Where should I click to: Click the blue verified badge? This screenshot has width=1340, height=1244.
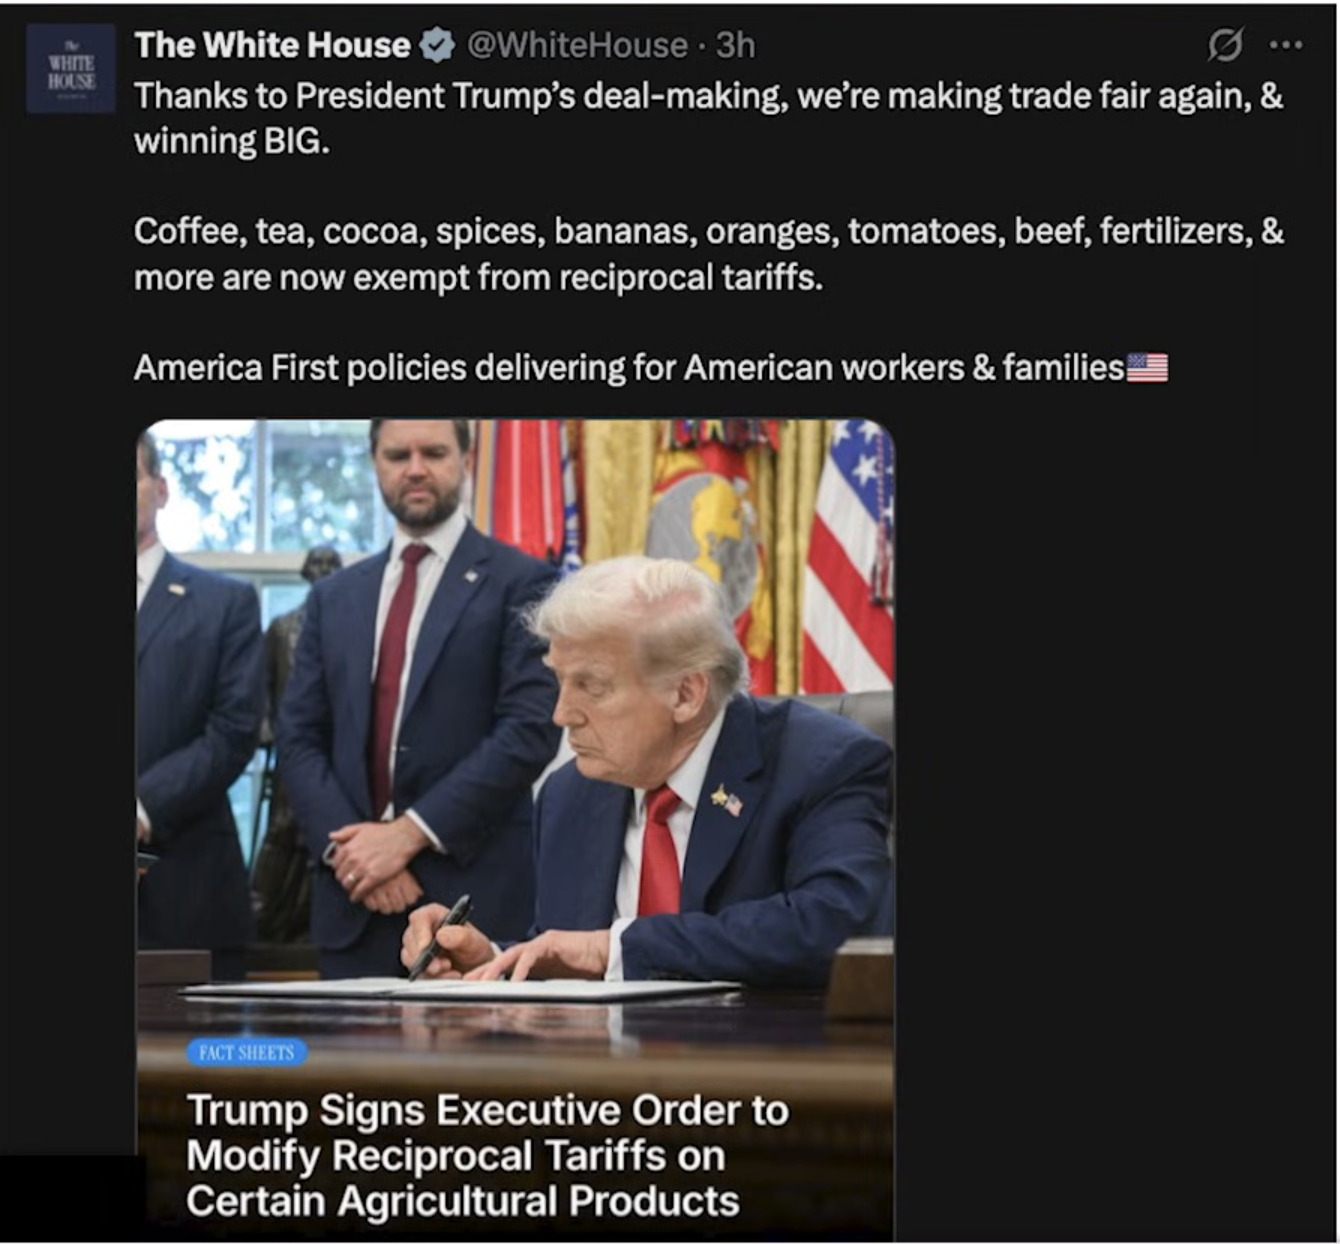click(436, 45)
